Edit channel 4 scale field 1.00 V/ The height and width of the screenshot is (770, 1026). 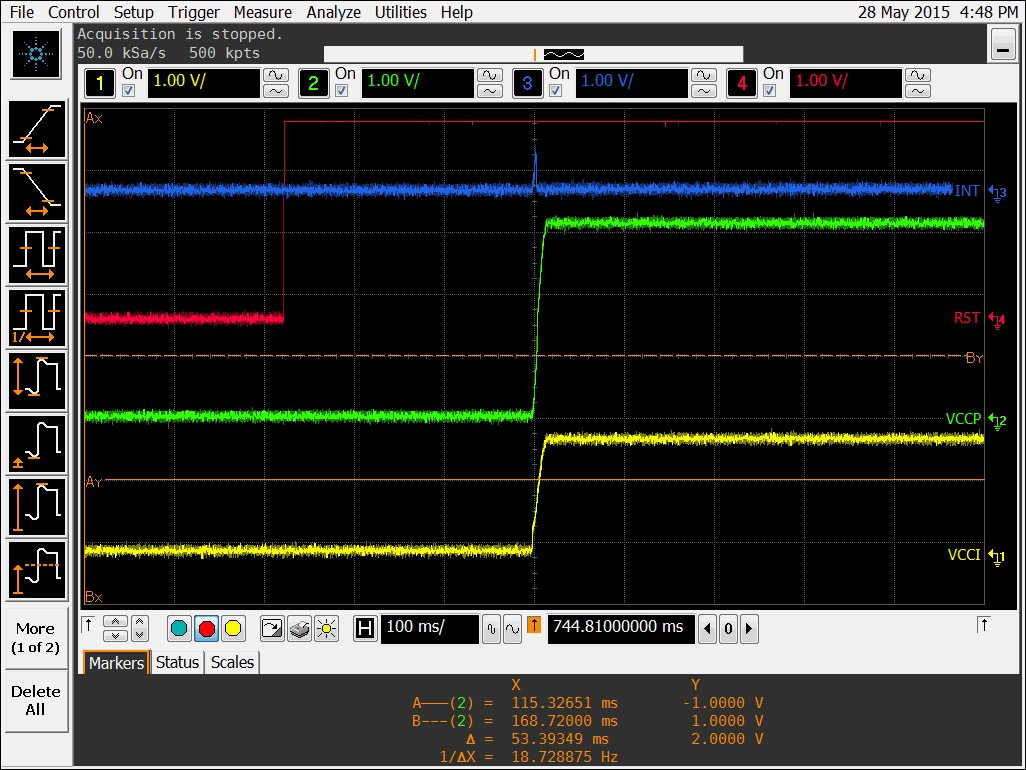[x=845, y=83]
